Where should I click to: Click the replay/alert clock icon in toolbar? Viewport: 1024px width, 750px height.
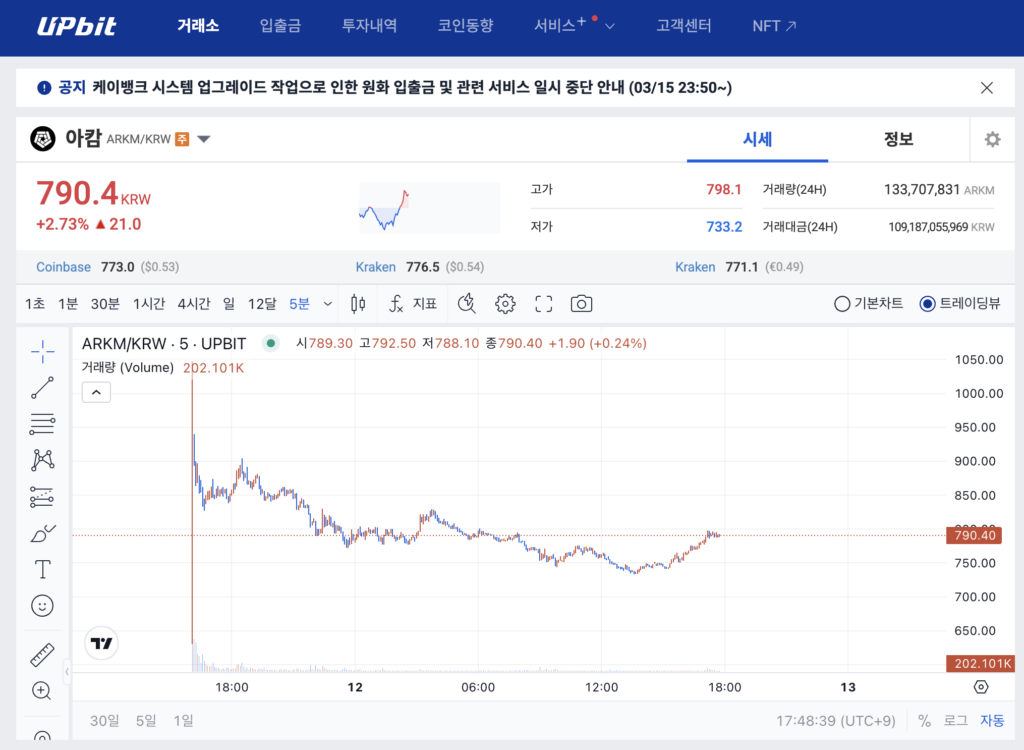[466, 304]
